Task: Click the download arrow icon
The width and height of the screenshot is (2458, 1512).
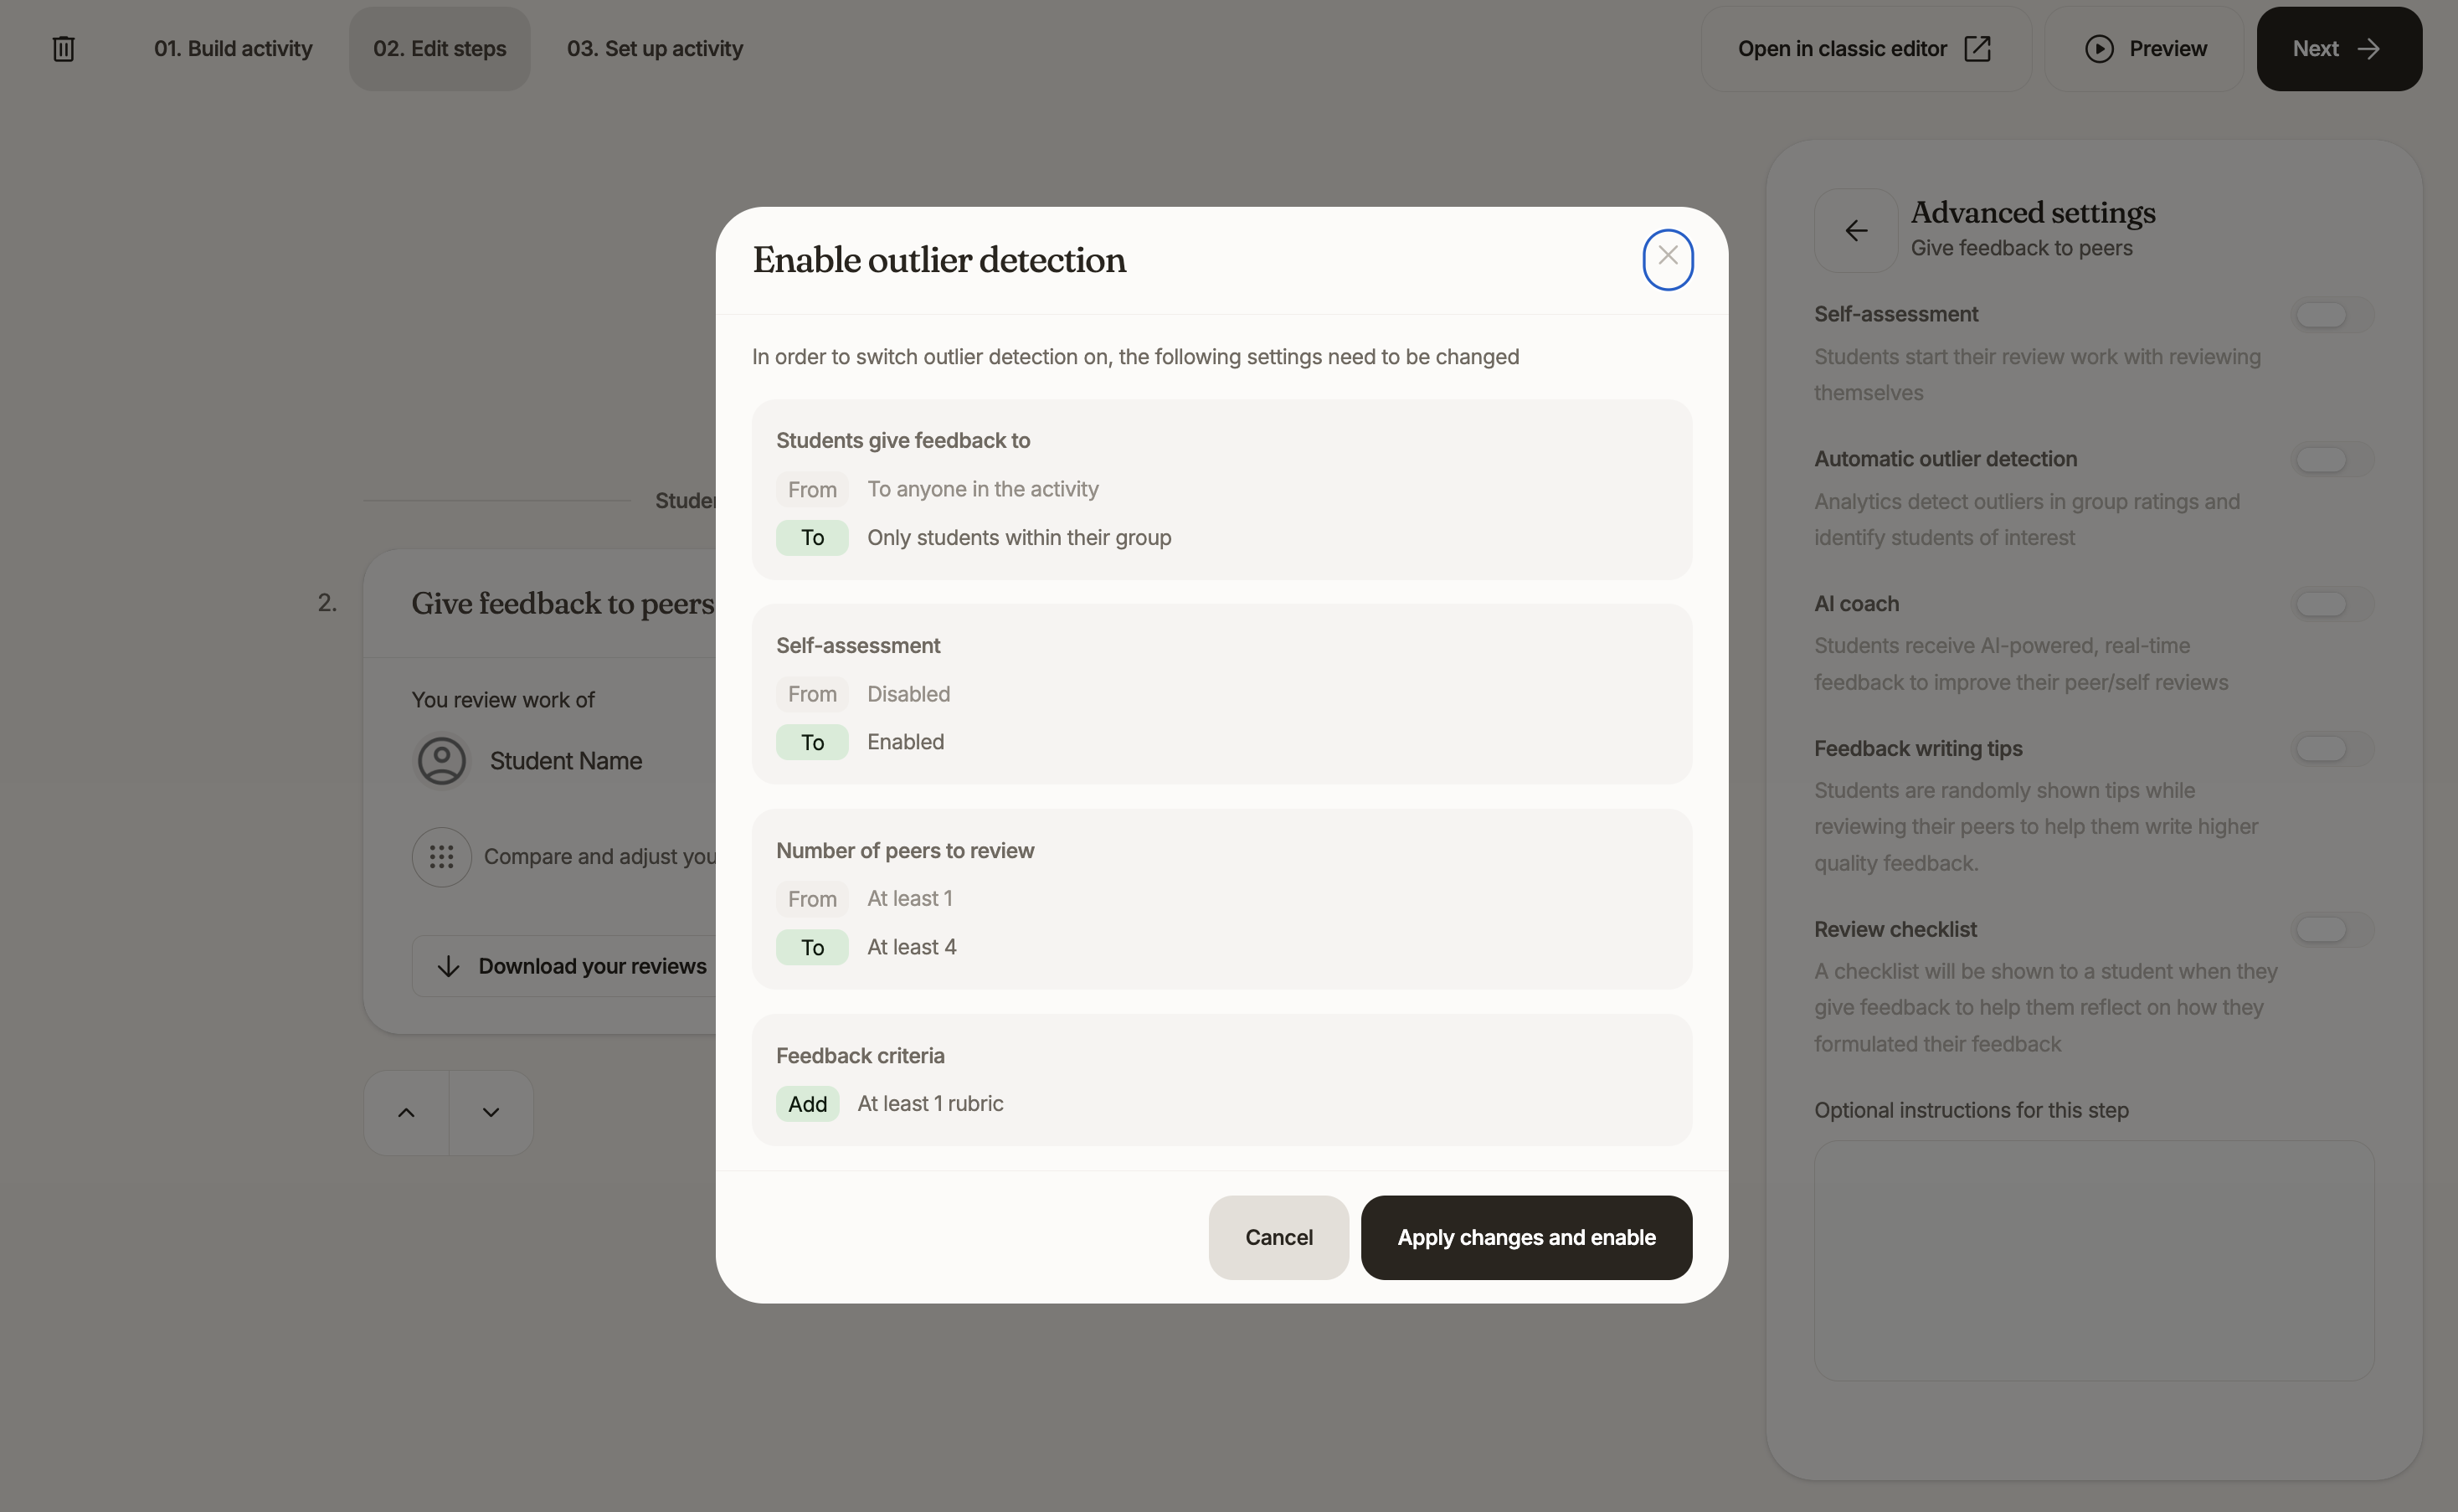Action: coord(448,966)
